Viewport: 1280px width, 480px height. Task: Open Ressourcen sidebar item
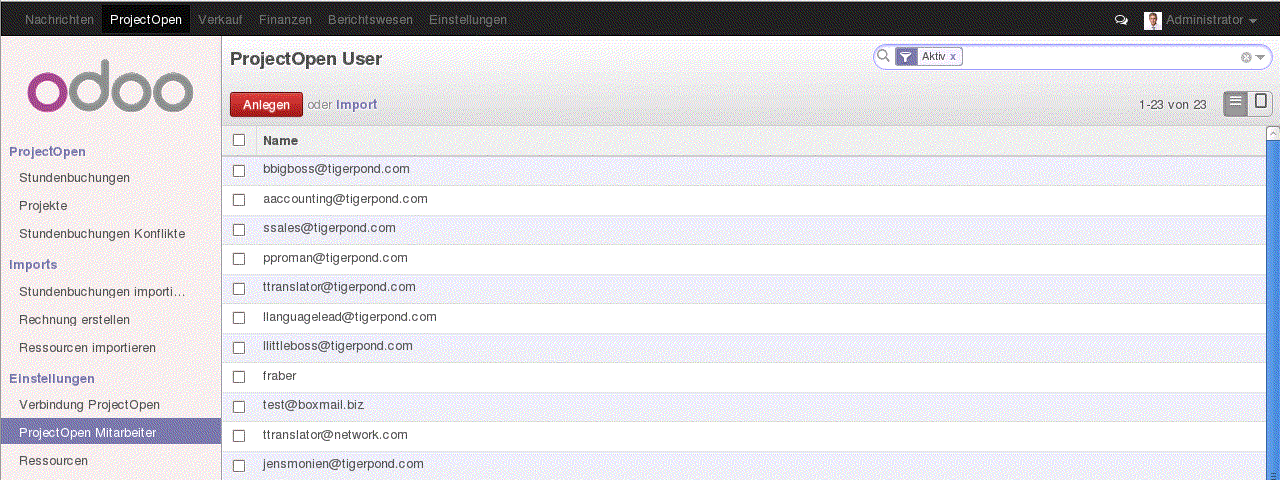pyautogui.click(x=53, y=461)
